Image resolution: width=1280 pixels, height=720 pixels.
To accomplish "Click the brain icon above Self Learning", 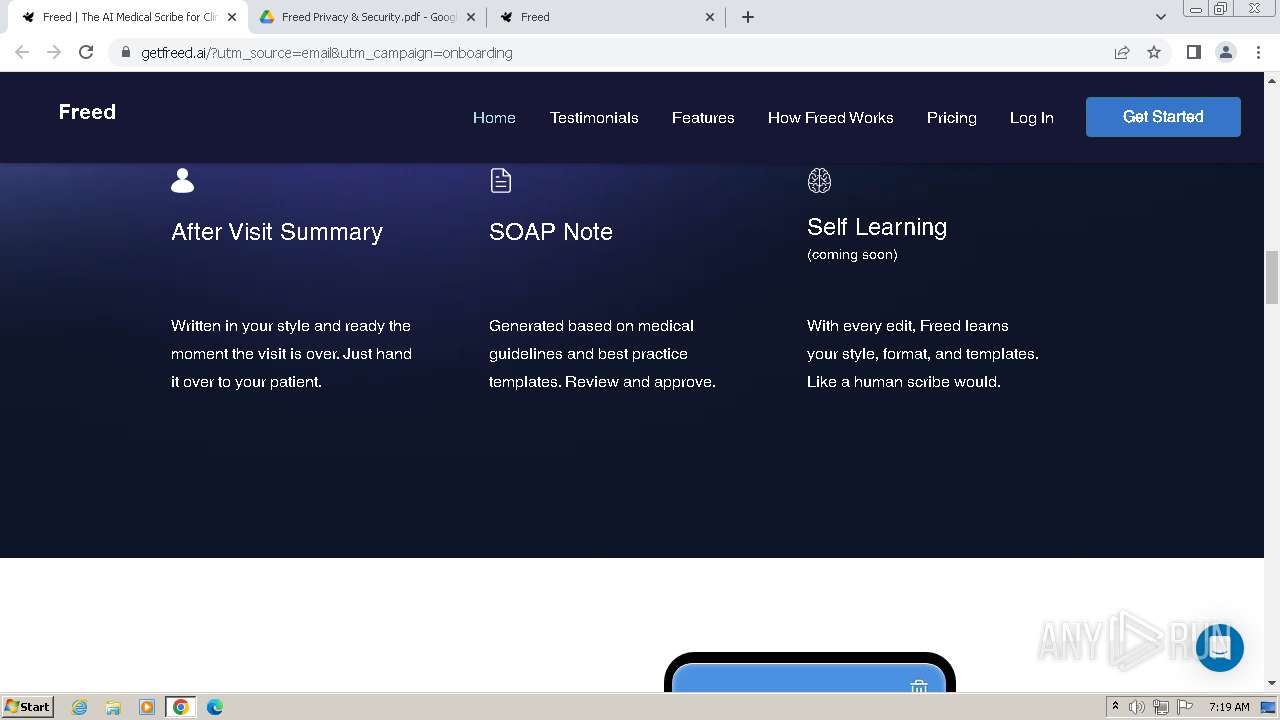I will (x=819, y=180).
